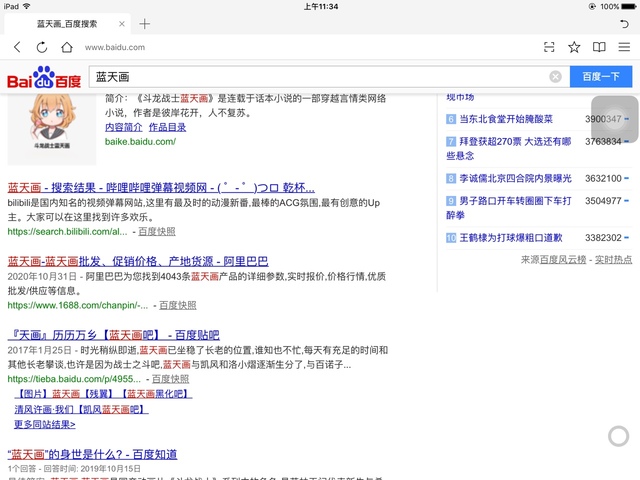Go back using the browser back arrow
640x480 pixels.
(17, 47)
